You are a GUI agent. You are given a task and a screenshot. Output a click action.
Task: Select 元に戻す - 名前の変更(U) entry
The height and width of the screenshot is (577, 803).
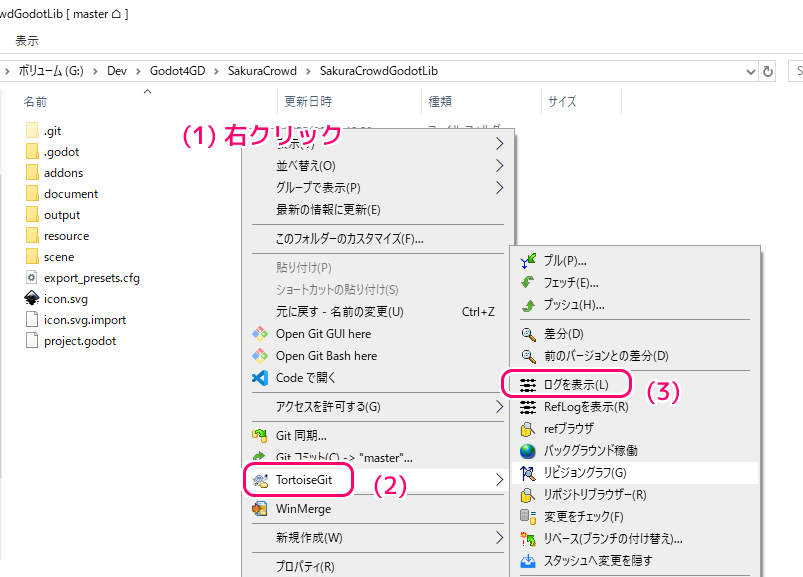pos(377,312)
